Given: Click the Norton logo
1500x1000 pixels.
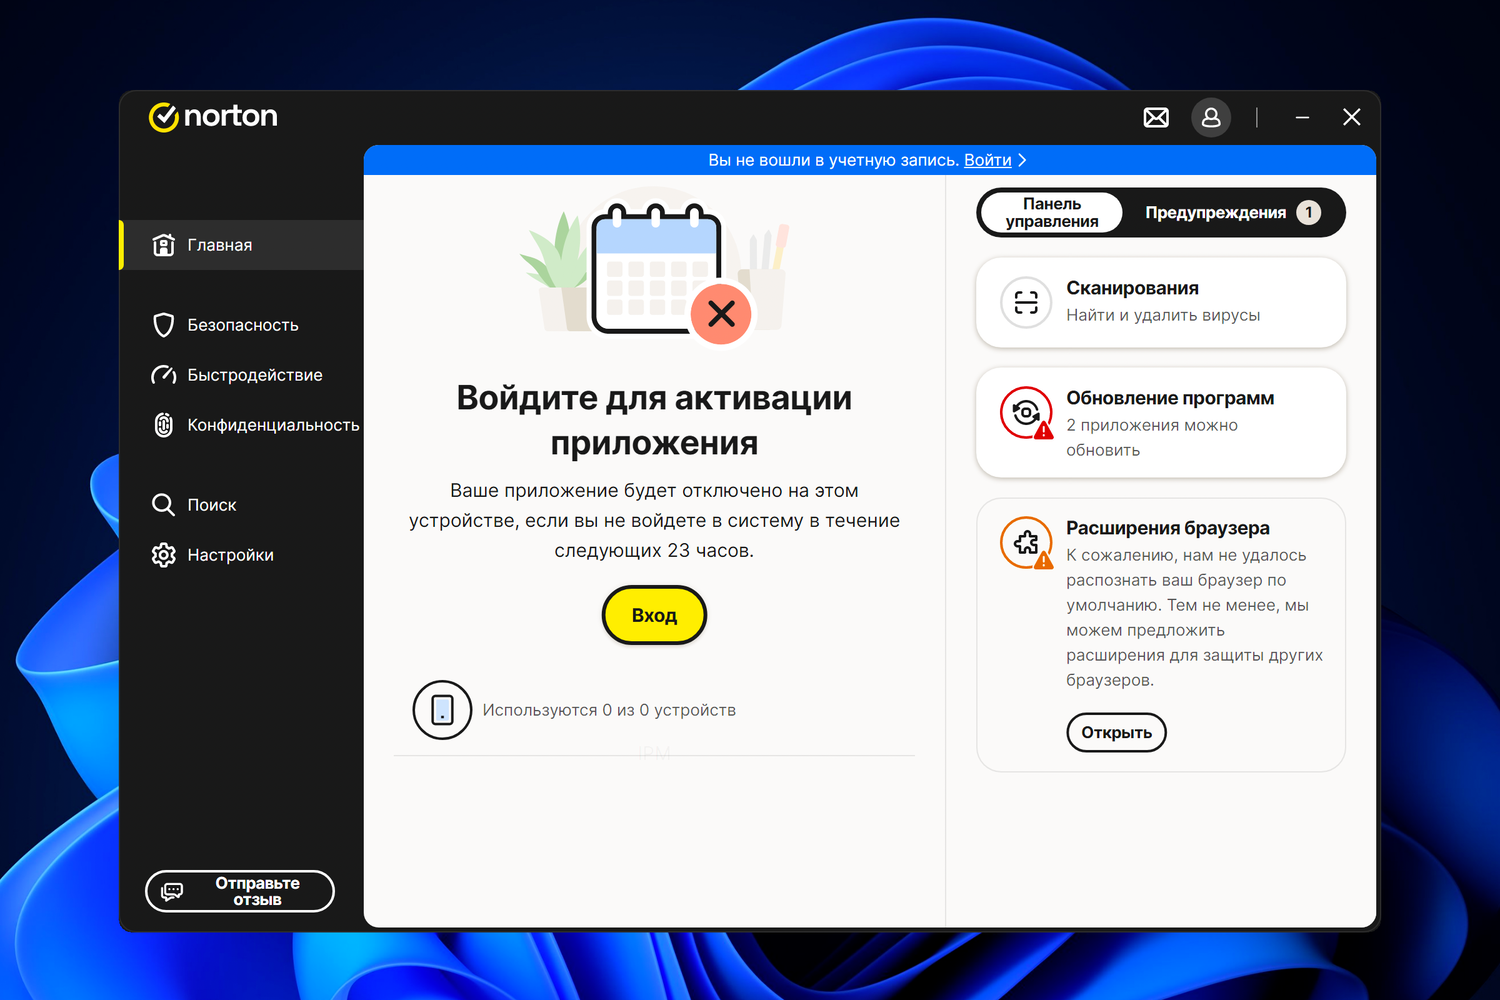Looking at the screenshot, I should point(213,117).
